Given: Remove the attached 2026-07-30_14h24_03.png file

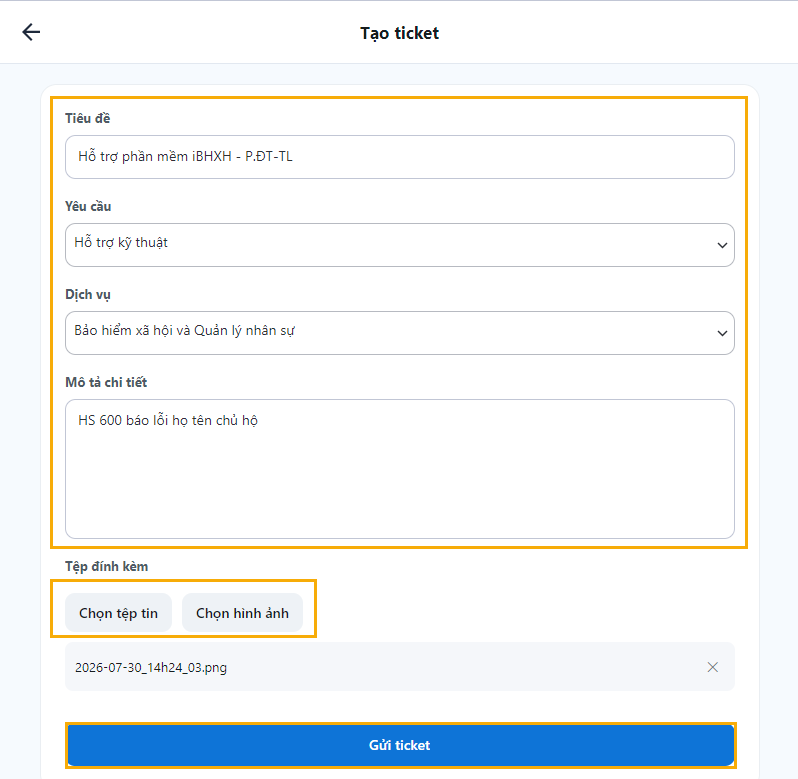Looking at the screenshot, I should coord(712,667).
